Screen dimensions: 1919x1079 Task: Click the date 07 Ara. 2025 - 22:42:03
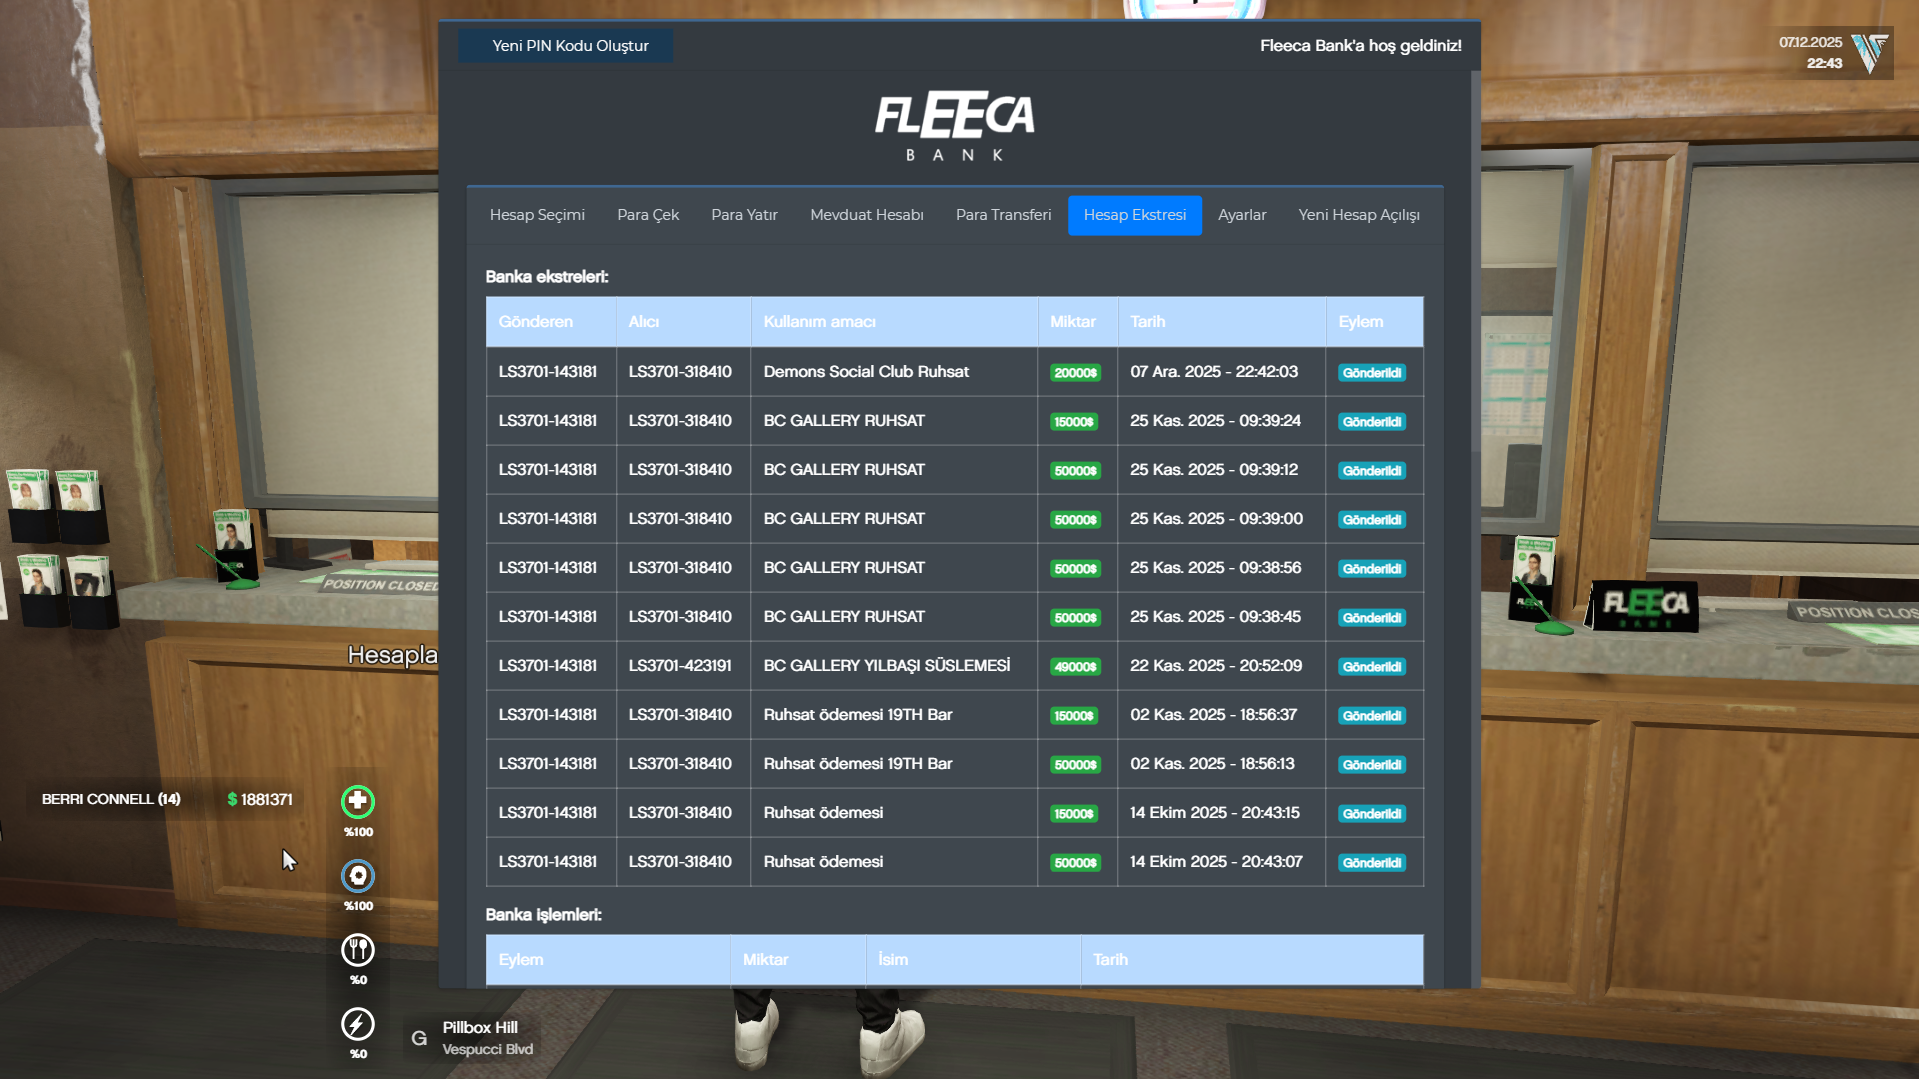click(x=1214, y=372)
